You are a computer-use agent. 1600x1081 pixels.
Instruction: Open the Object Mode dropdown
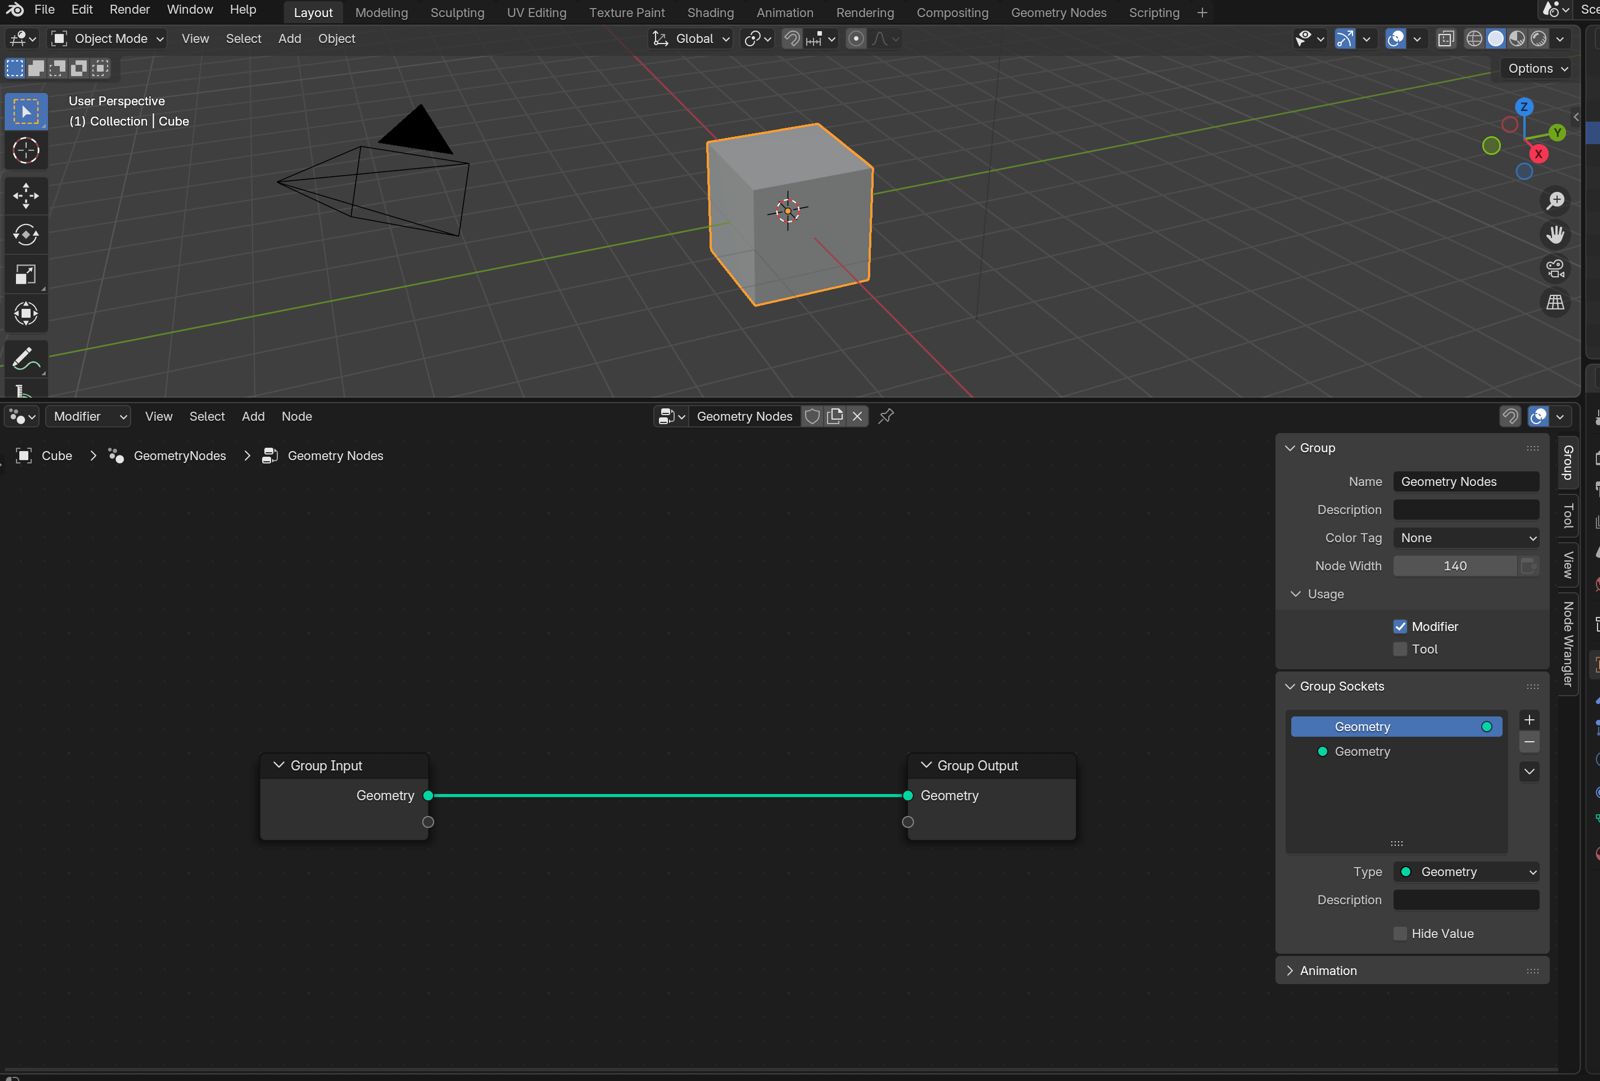(108, 39)
